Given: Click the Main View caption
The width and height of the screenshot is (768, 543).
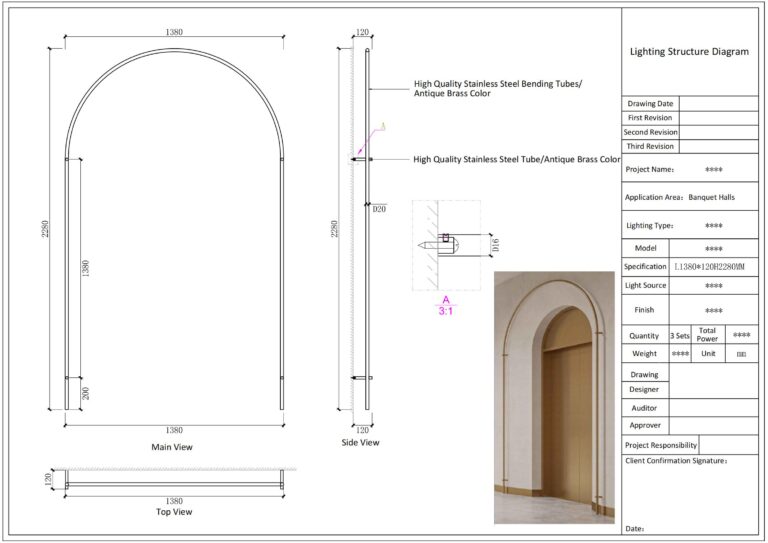Looking at the screenshot, I should 172,447.
